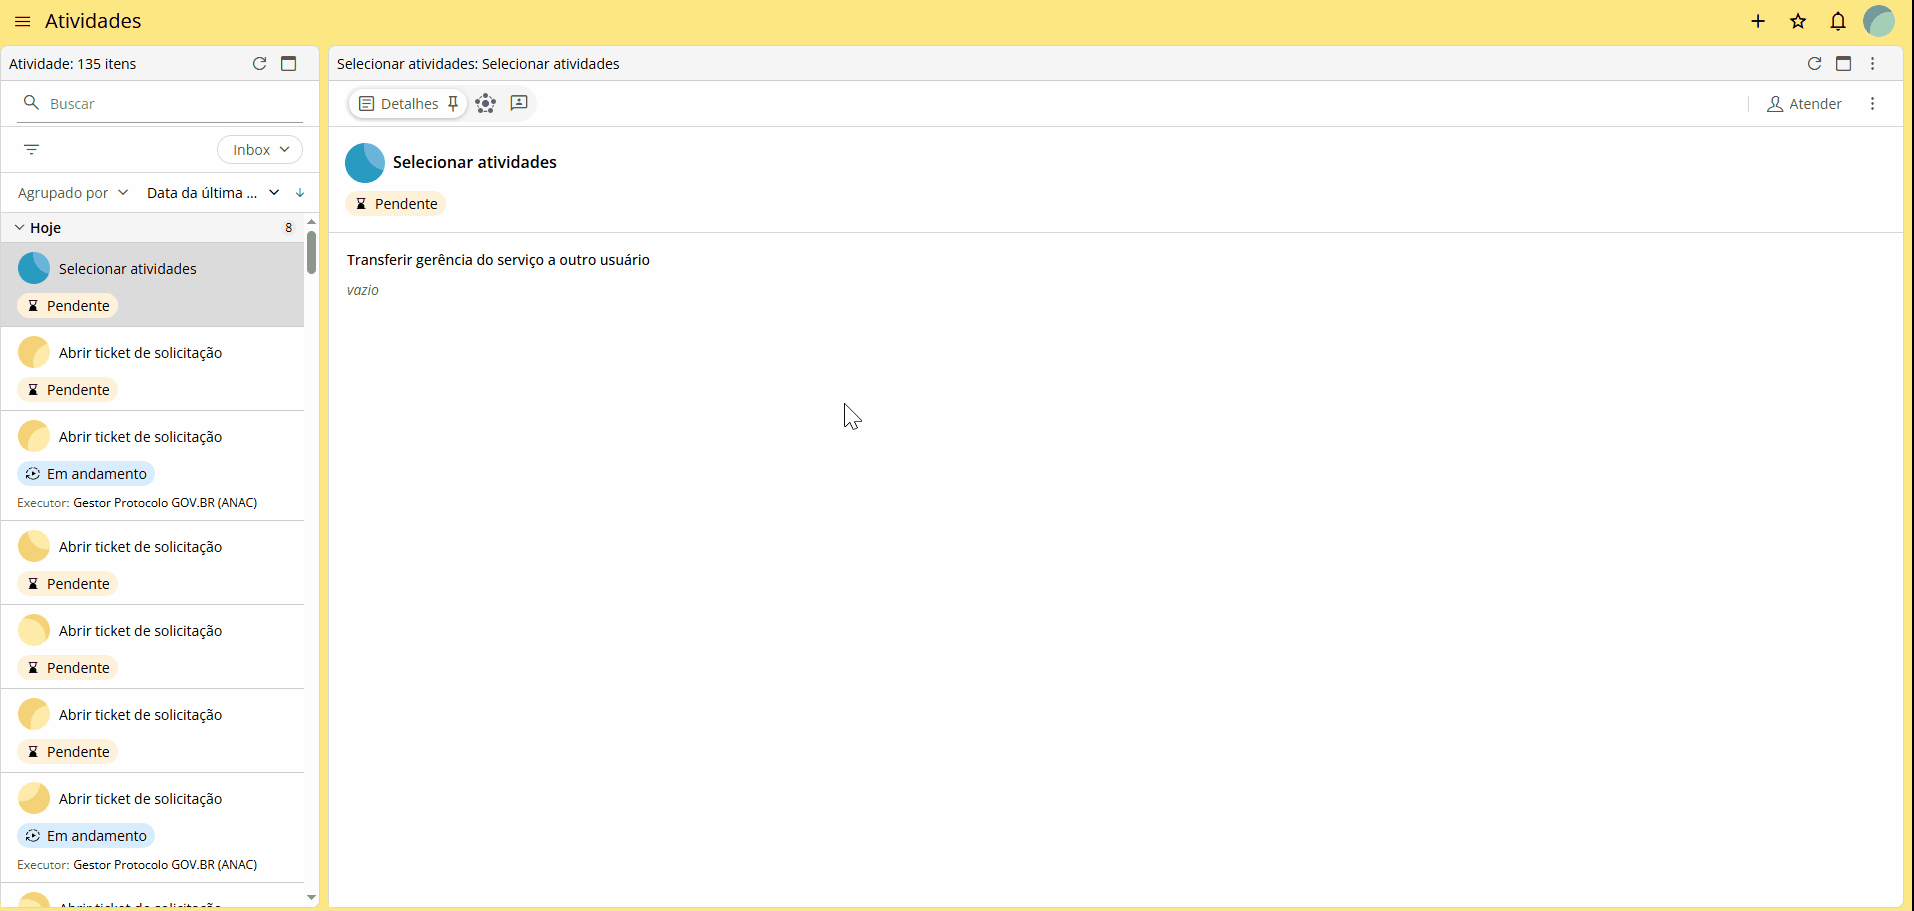Open the hamburger main menu

(x=22, y=21)
